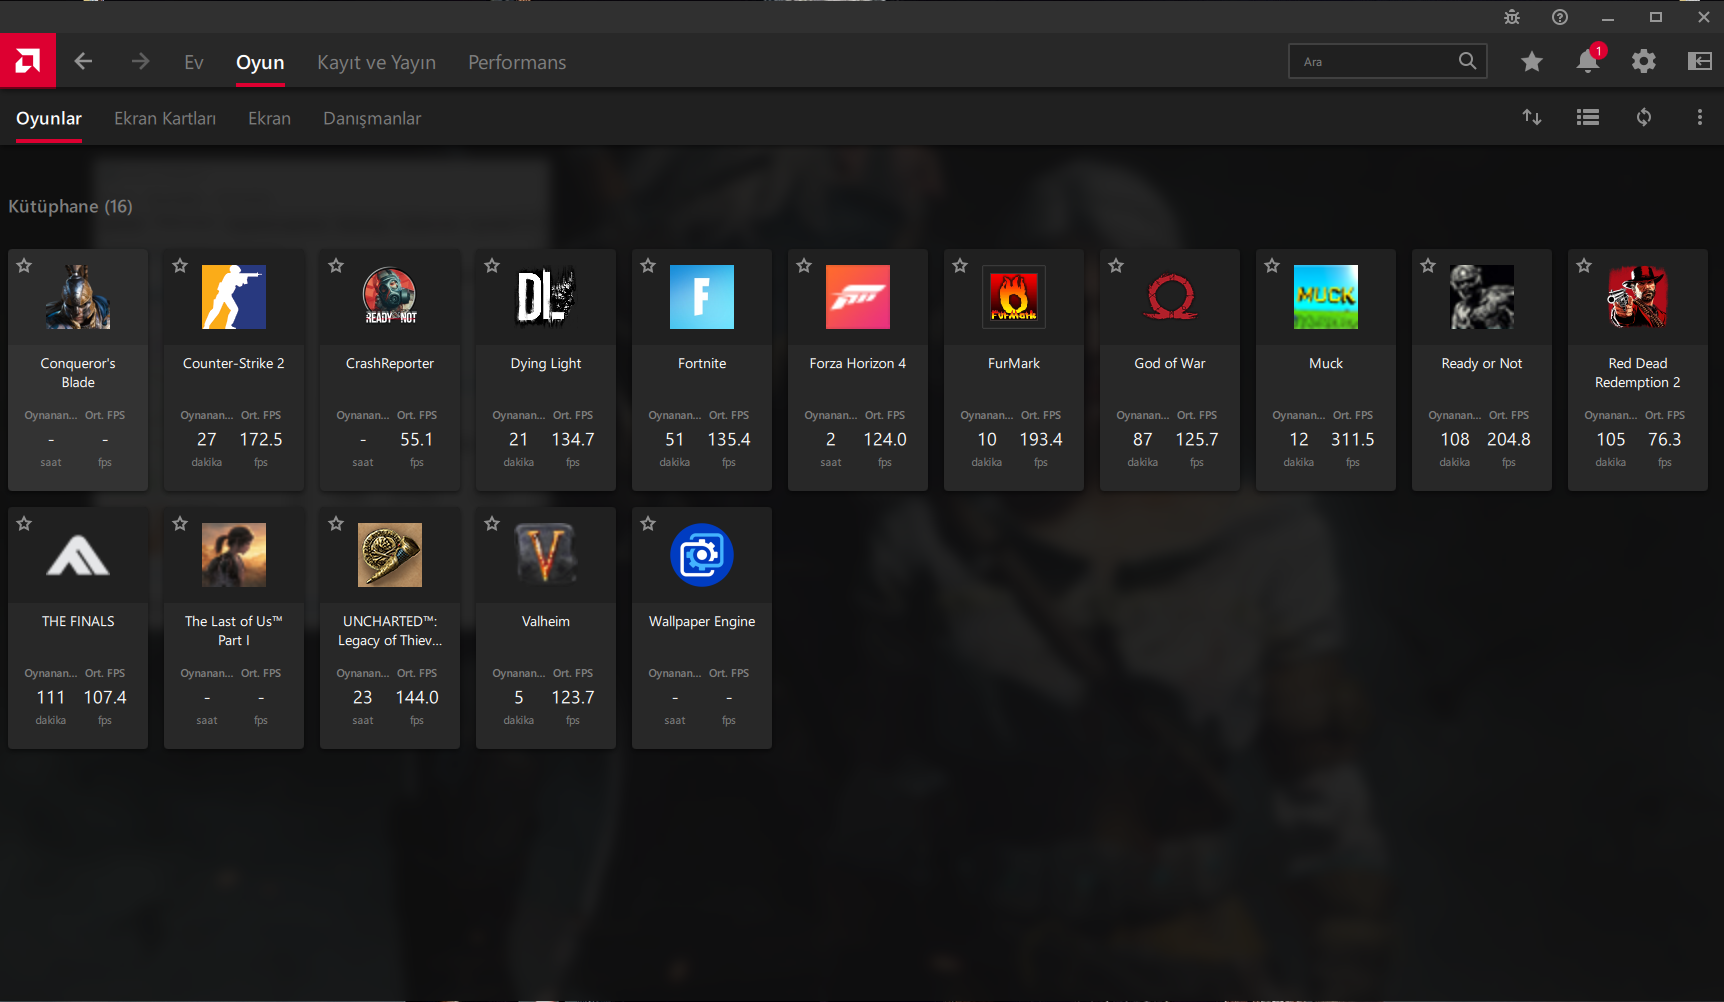Open the Ev tab
Image resolution: width=1724 pixels, height=1002 pixels.
coord(194,62)
